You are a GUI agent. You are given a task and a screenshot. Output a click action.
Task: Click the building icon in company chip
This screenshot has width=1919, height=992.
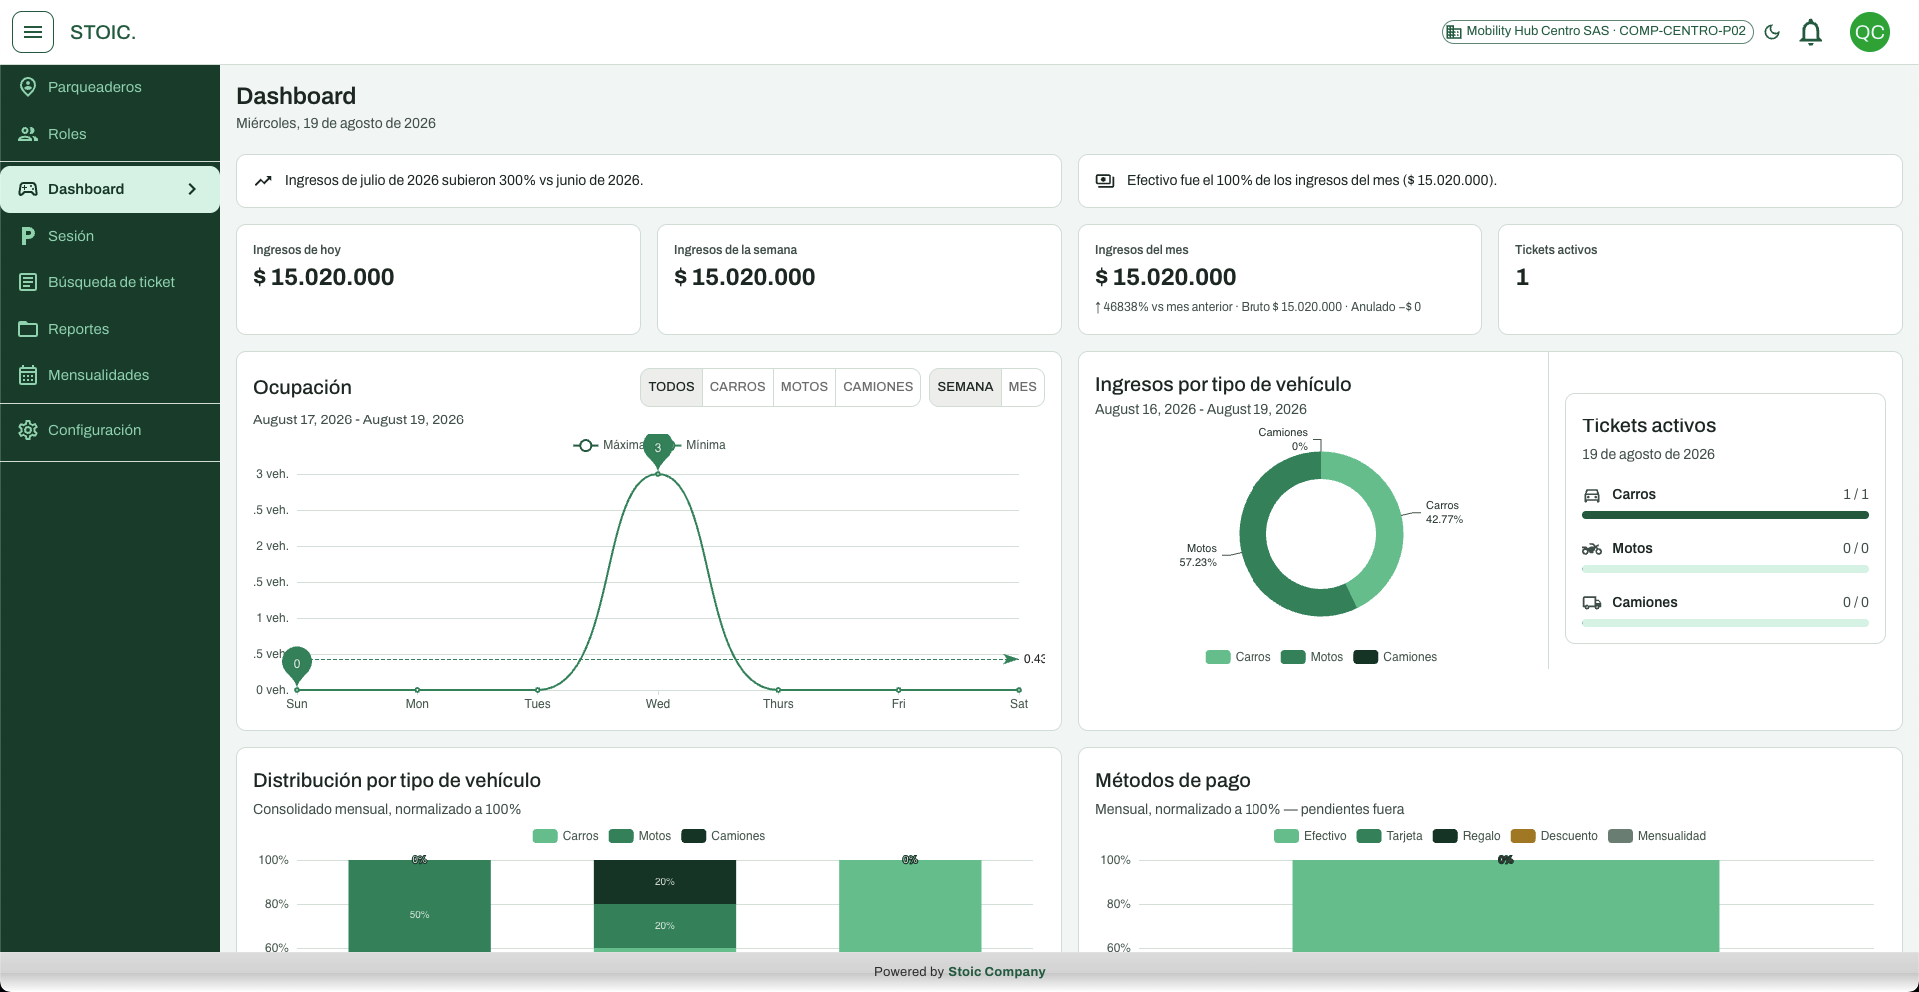[x=1454, y=32]
